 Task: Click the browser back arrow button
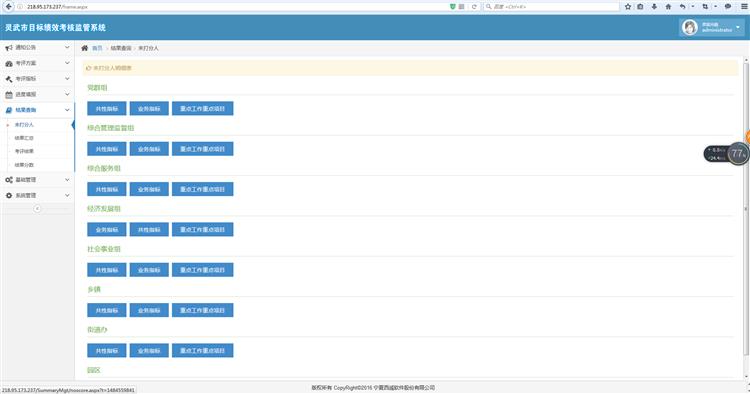(8, 7)
